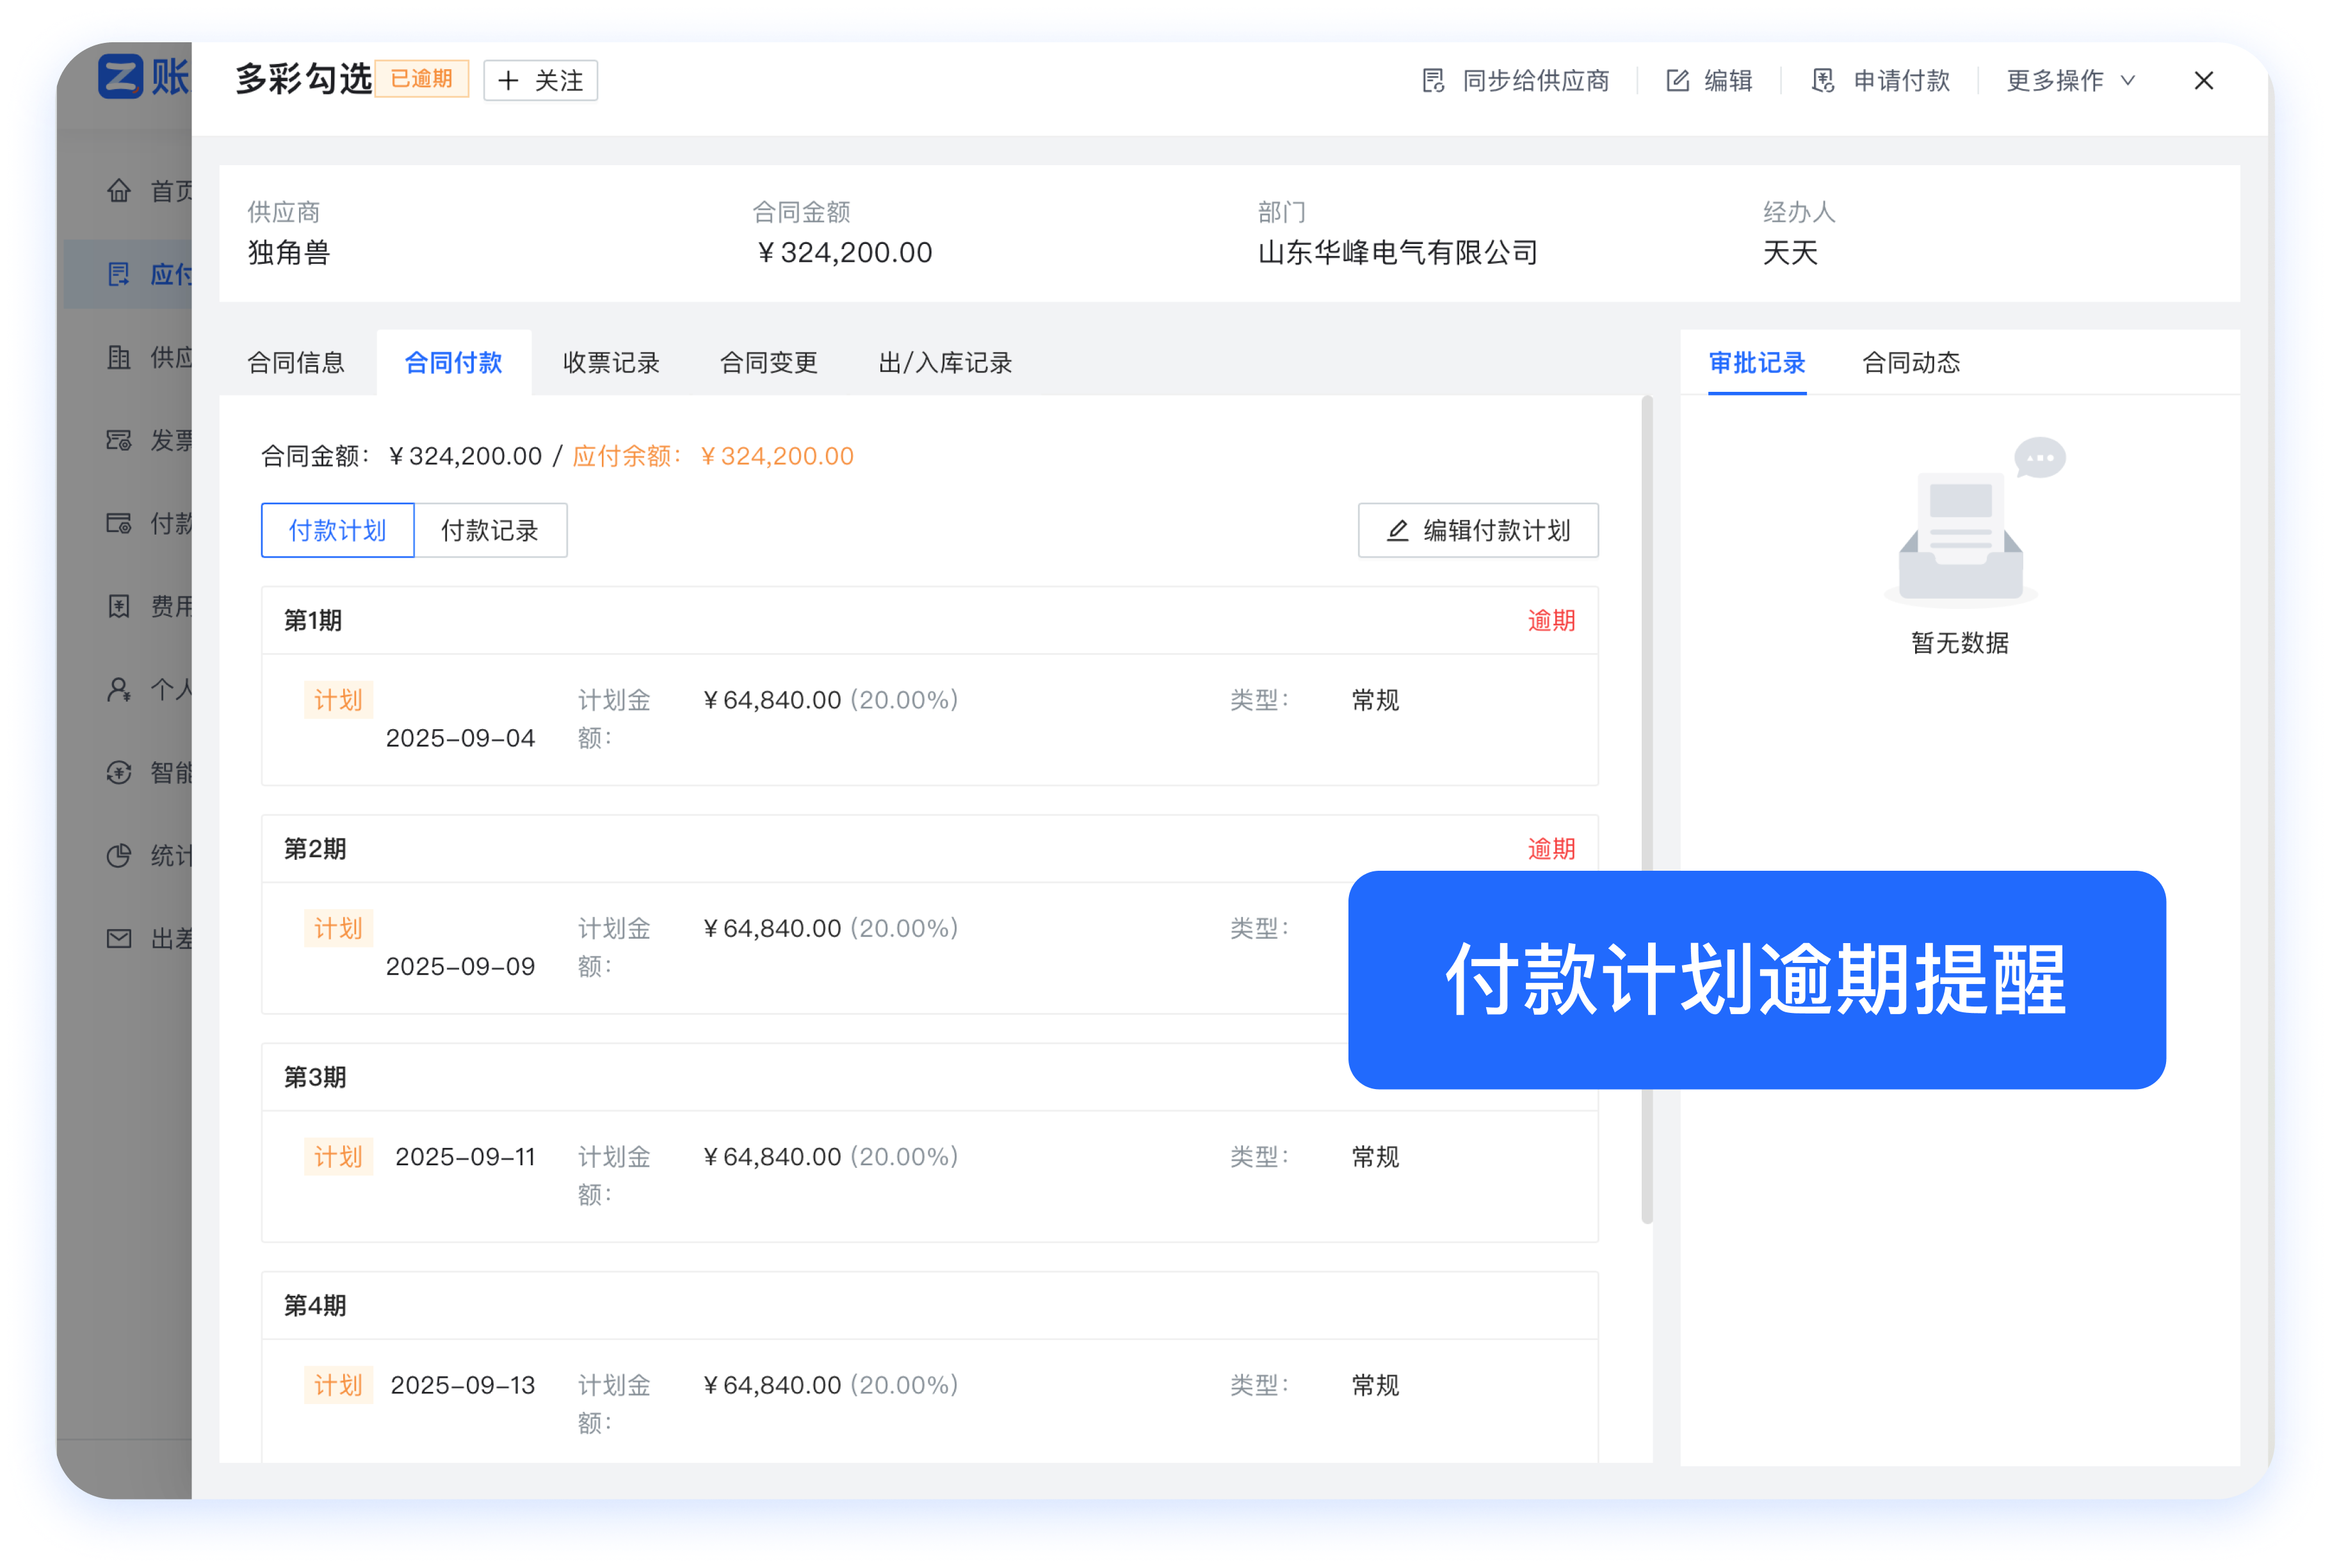Click the expense receipt icon in sidebar
This screenshot has width=2330, height=1568.
119,606
